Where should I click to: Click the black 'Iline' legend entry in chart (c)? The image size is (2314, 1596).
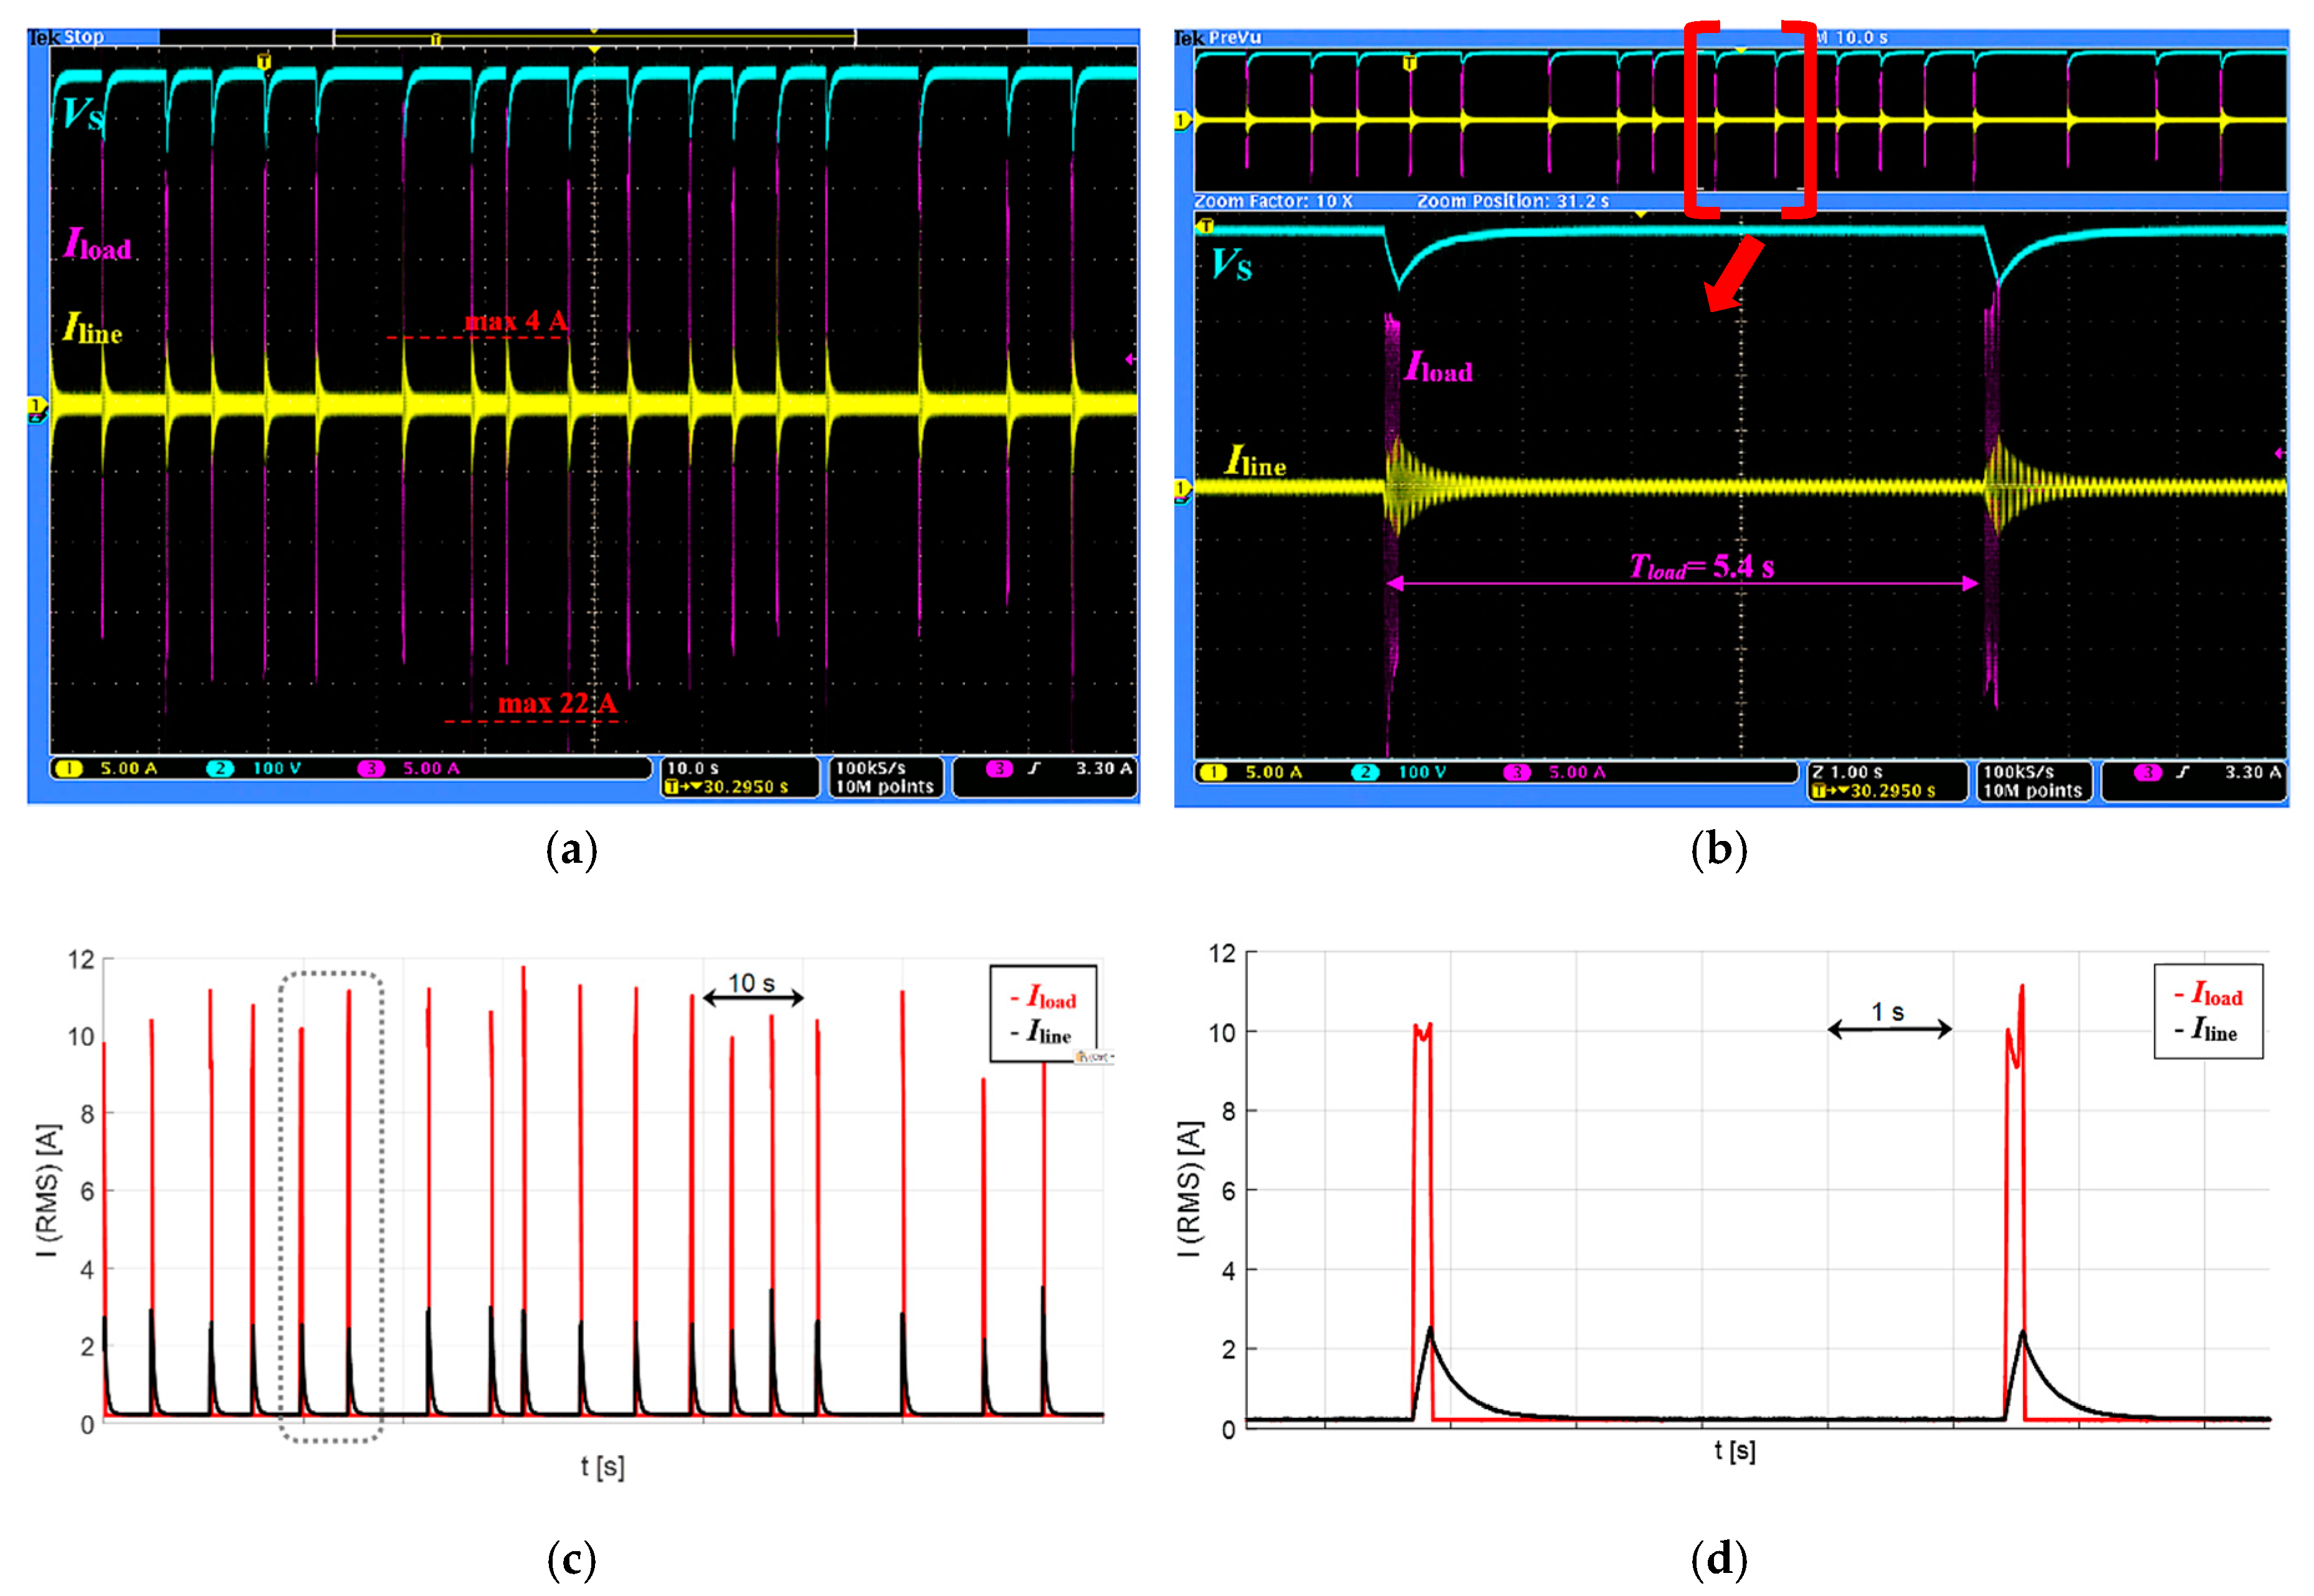pos(1040,1033)
